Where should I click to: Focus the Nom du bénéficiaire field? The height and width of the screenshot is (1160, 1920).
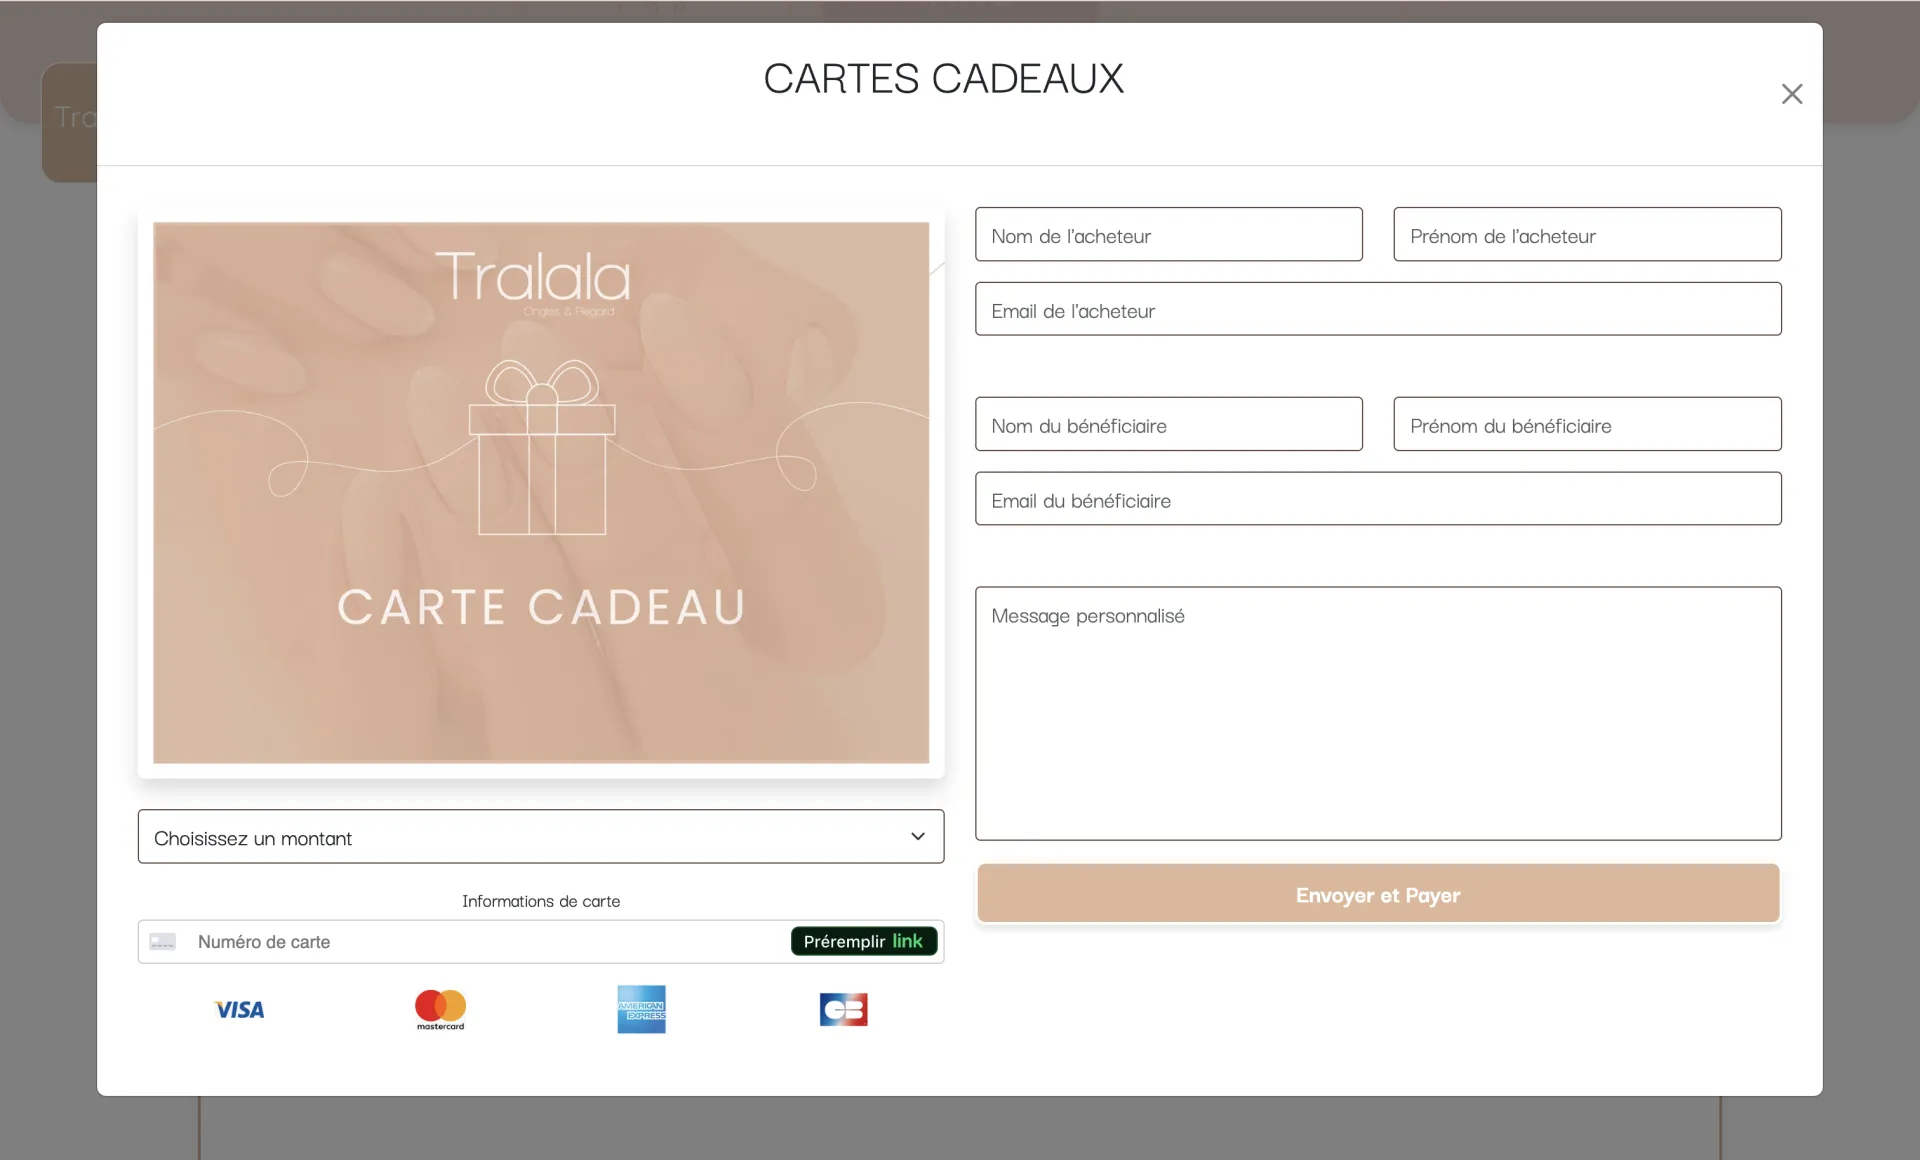point(1169,424)
